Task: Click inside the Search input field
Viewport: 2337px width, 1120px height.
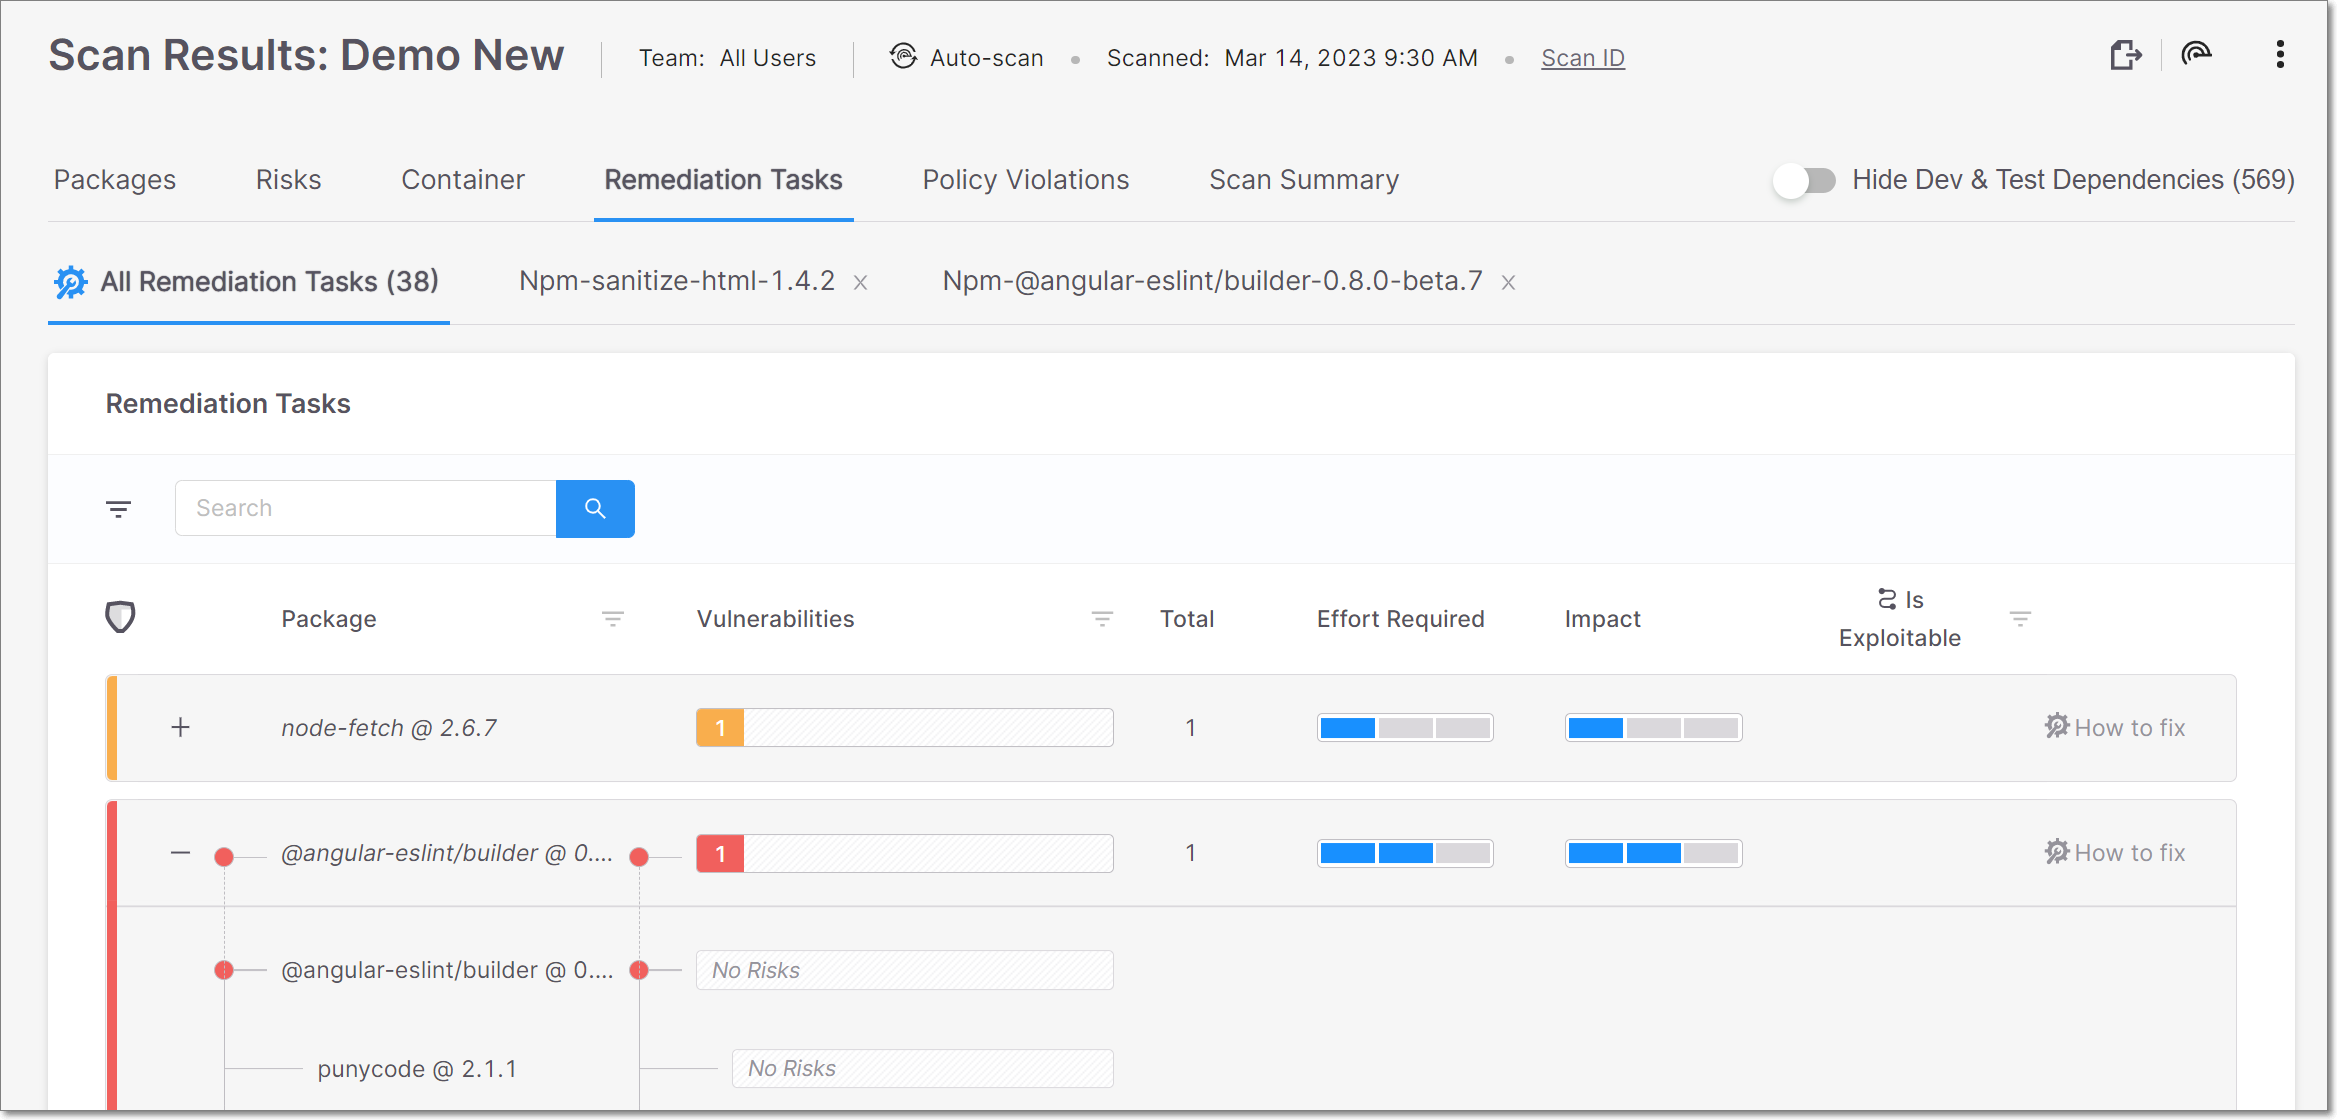Action: pos(366,508)
